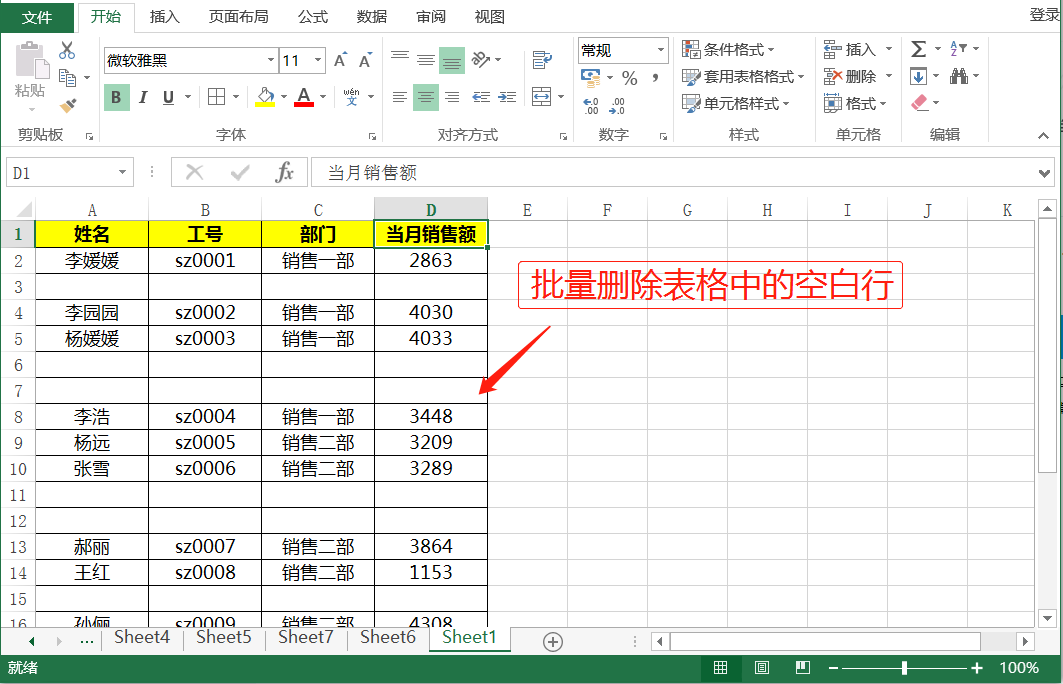
Task: Click the AutoSum sigma icon
Action: click(x=919, y=49)
